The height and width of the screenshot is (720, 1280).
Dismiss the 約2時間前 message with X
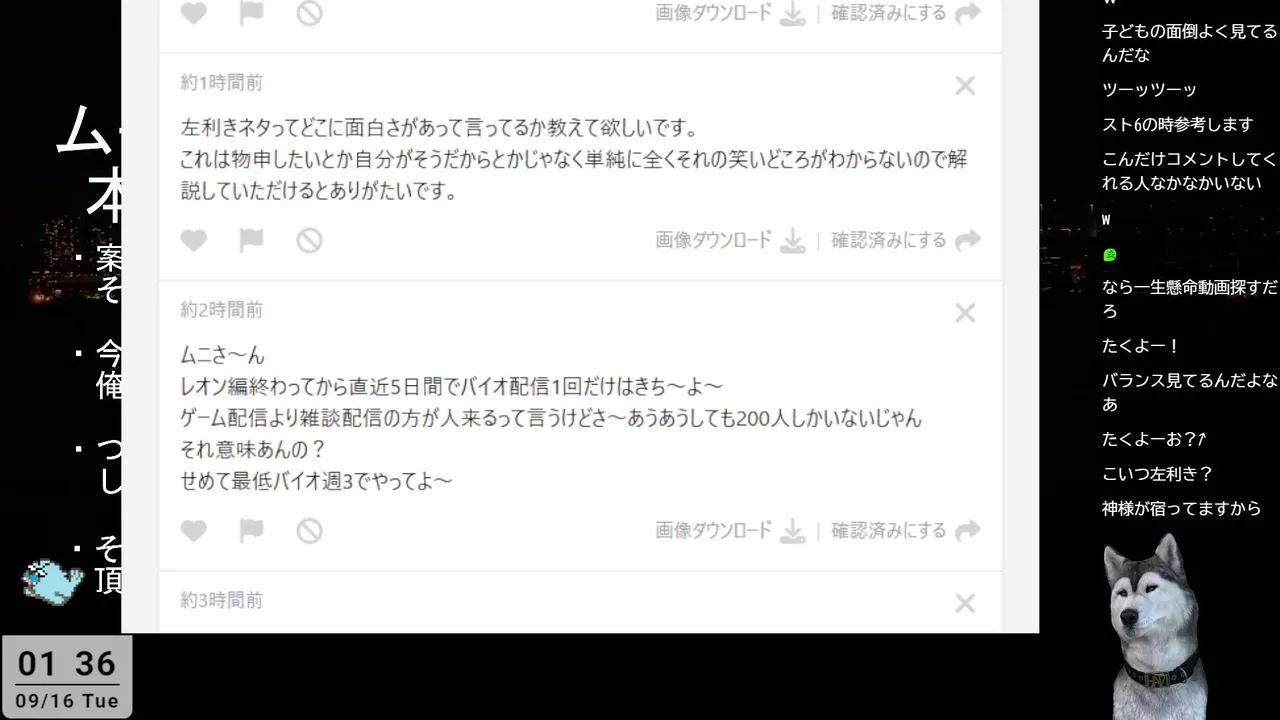tap(965, 314)
